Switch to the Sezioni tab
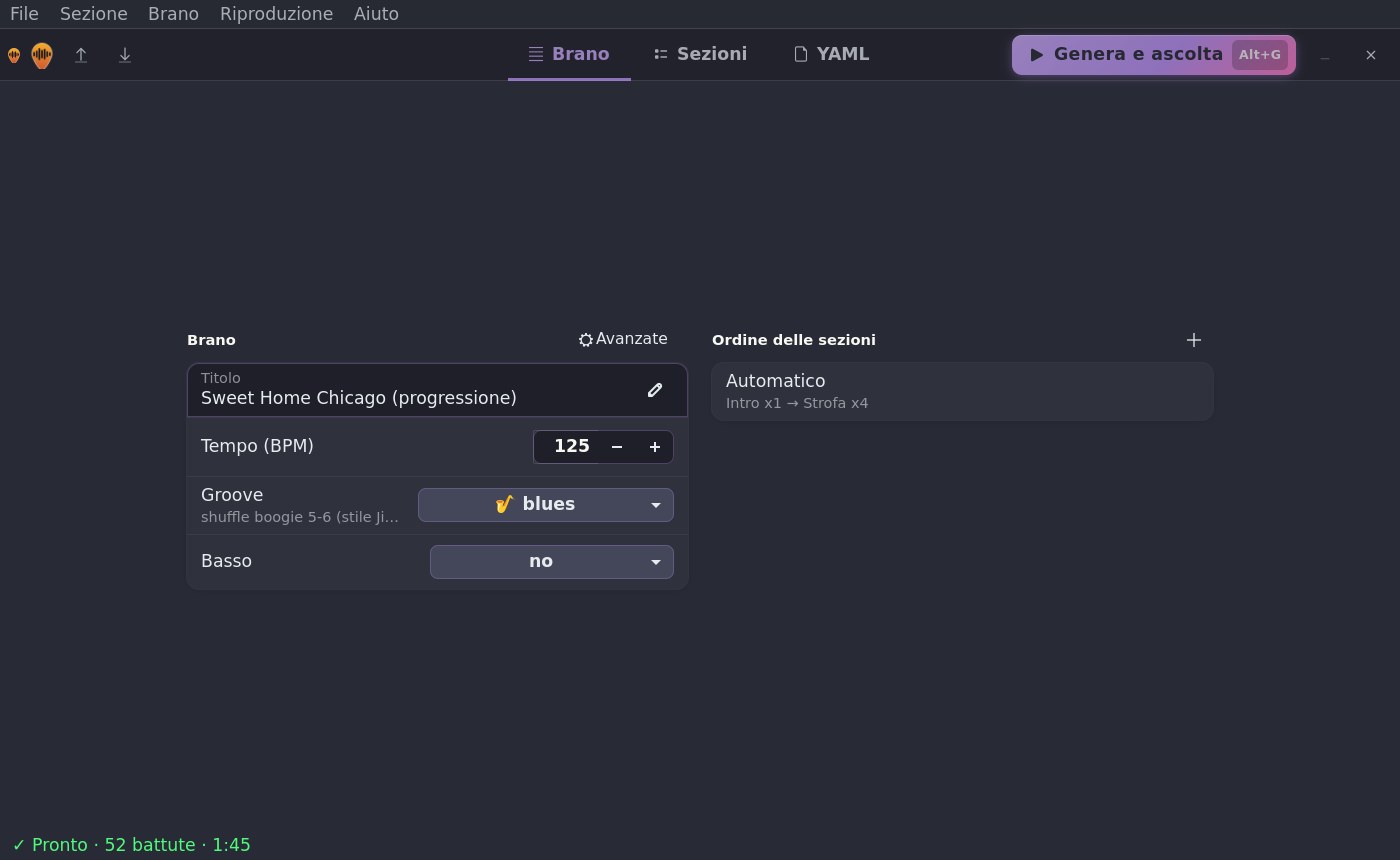Screen dimensions: 1400x860 (700, 54)
